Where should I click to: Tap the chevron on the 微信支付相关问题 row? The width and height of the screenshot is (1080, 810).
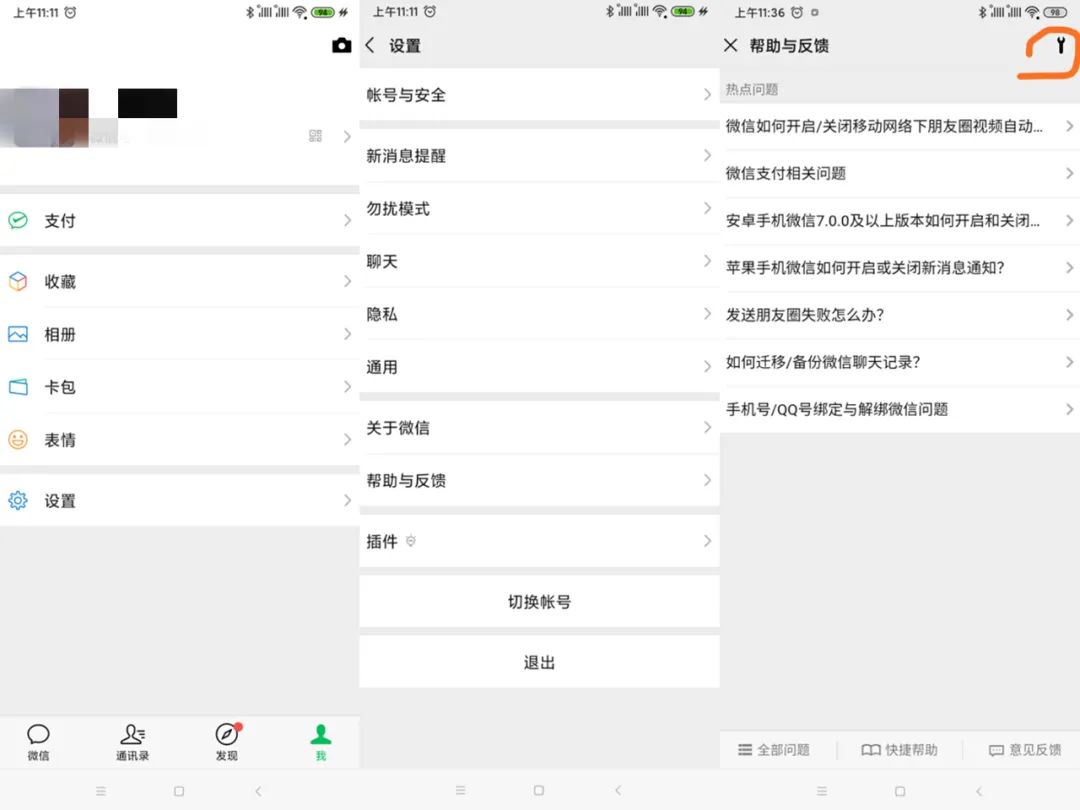[x=1069, y=173]
